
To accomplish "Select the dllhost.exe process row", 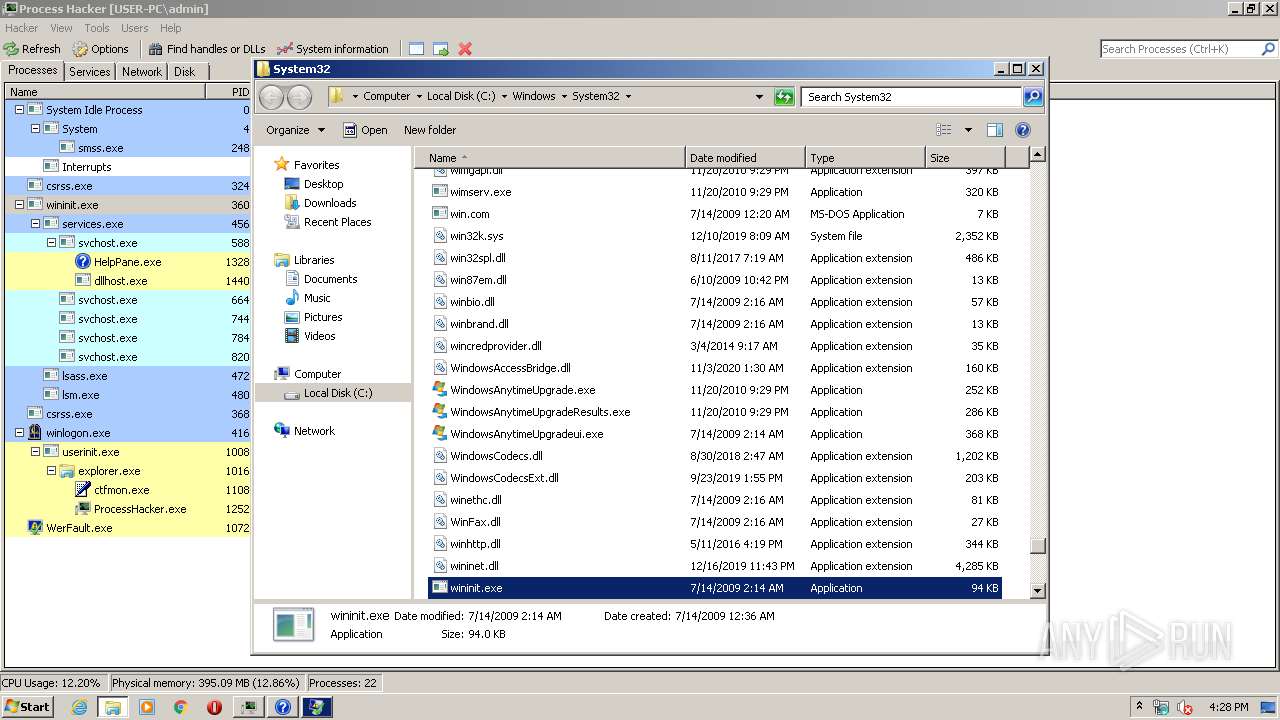I will 128,281.
